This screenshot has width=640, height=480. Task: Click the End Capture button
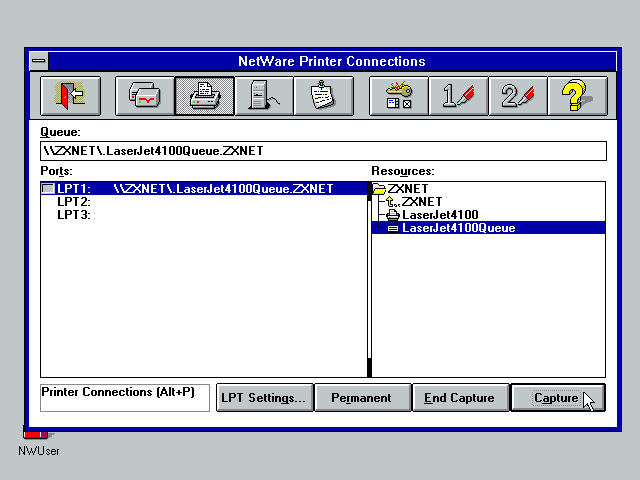(460, 398)
